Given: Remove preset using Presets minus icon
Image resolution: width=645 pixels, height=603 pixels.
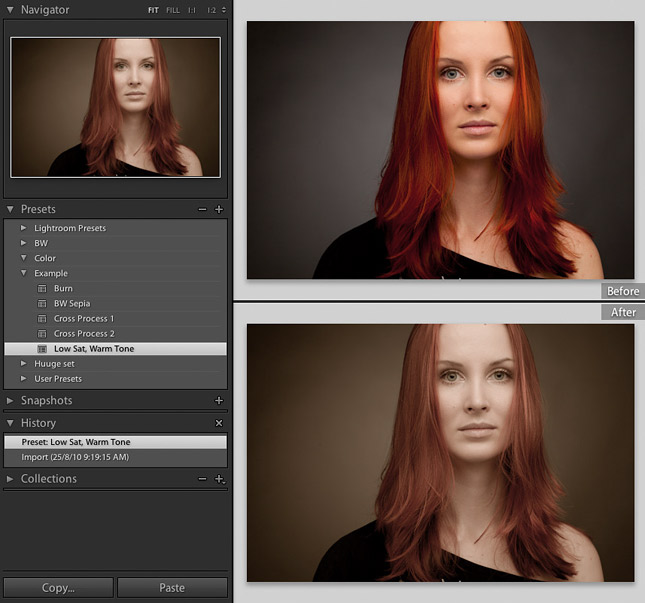Looking at the screenshot, I should (x=203, y=209).
